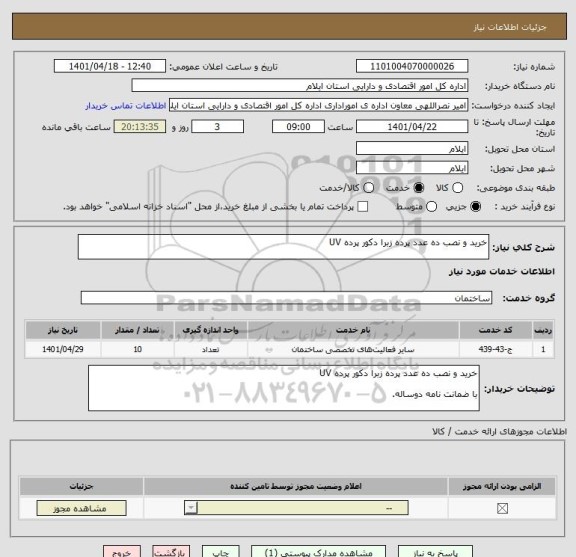Click the quantity cell showing 10
This screenshot has height=557, width=576.
click(137, 349)
